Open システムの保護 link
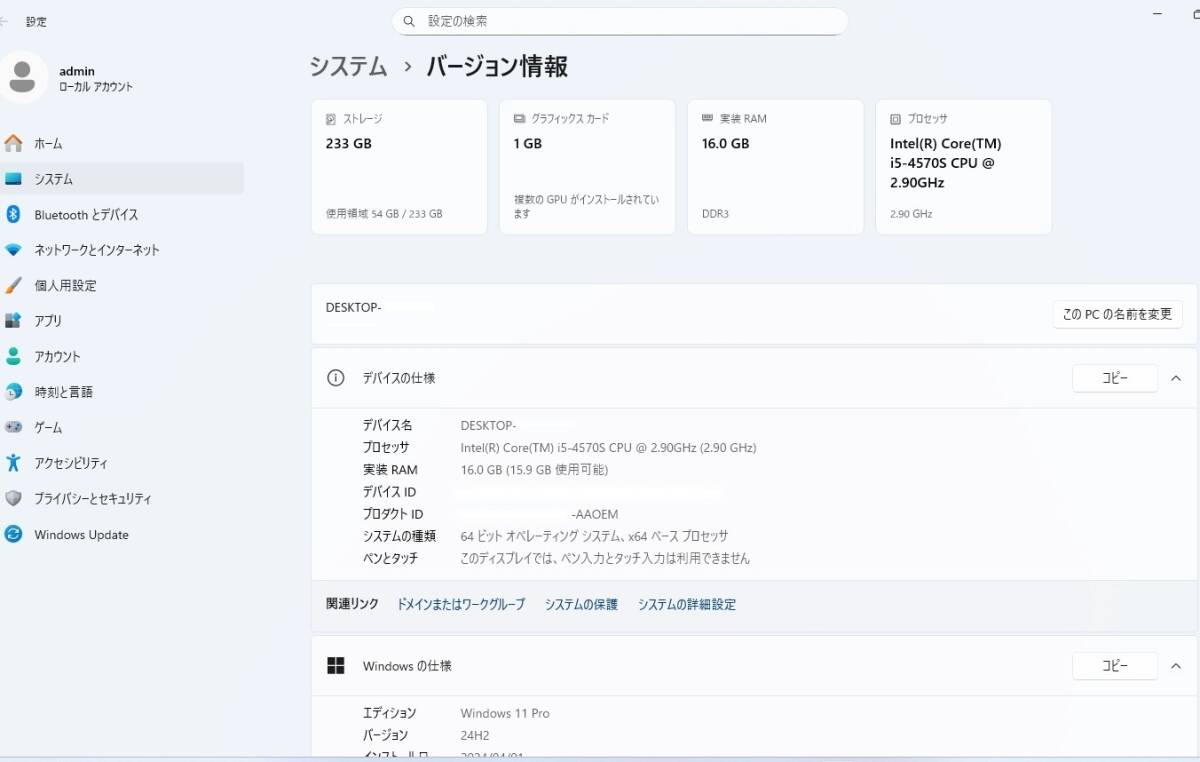The height and width of the screenshot is (762, 1200). point(581,604)
